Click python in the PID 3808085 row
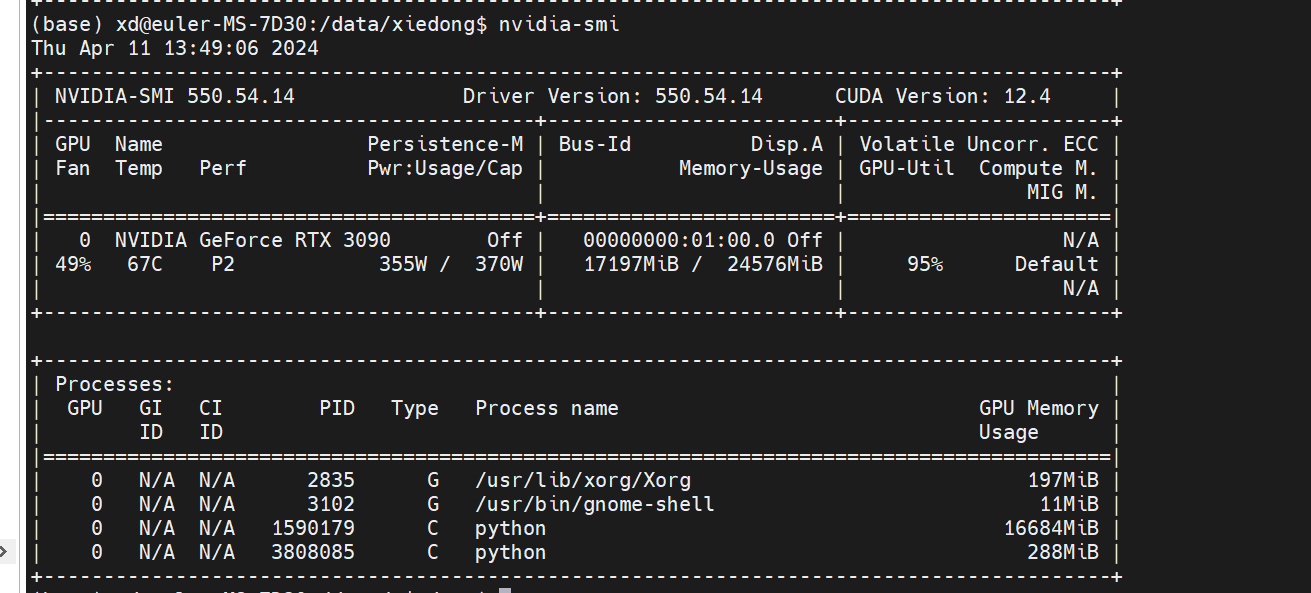The width and height of the screenshot is (1311, 593). pos(511,552)
